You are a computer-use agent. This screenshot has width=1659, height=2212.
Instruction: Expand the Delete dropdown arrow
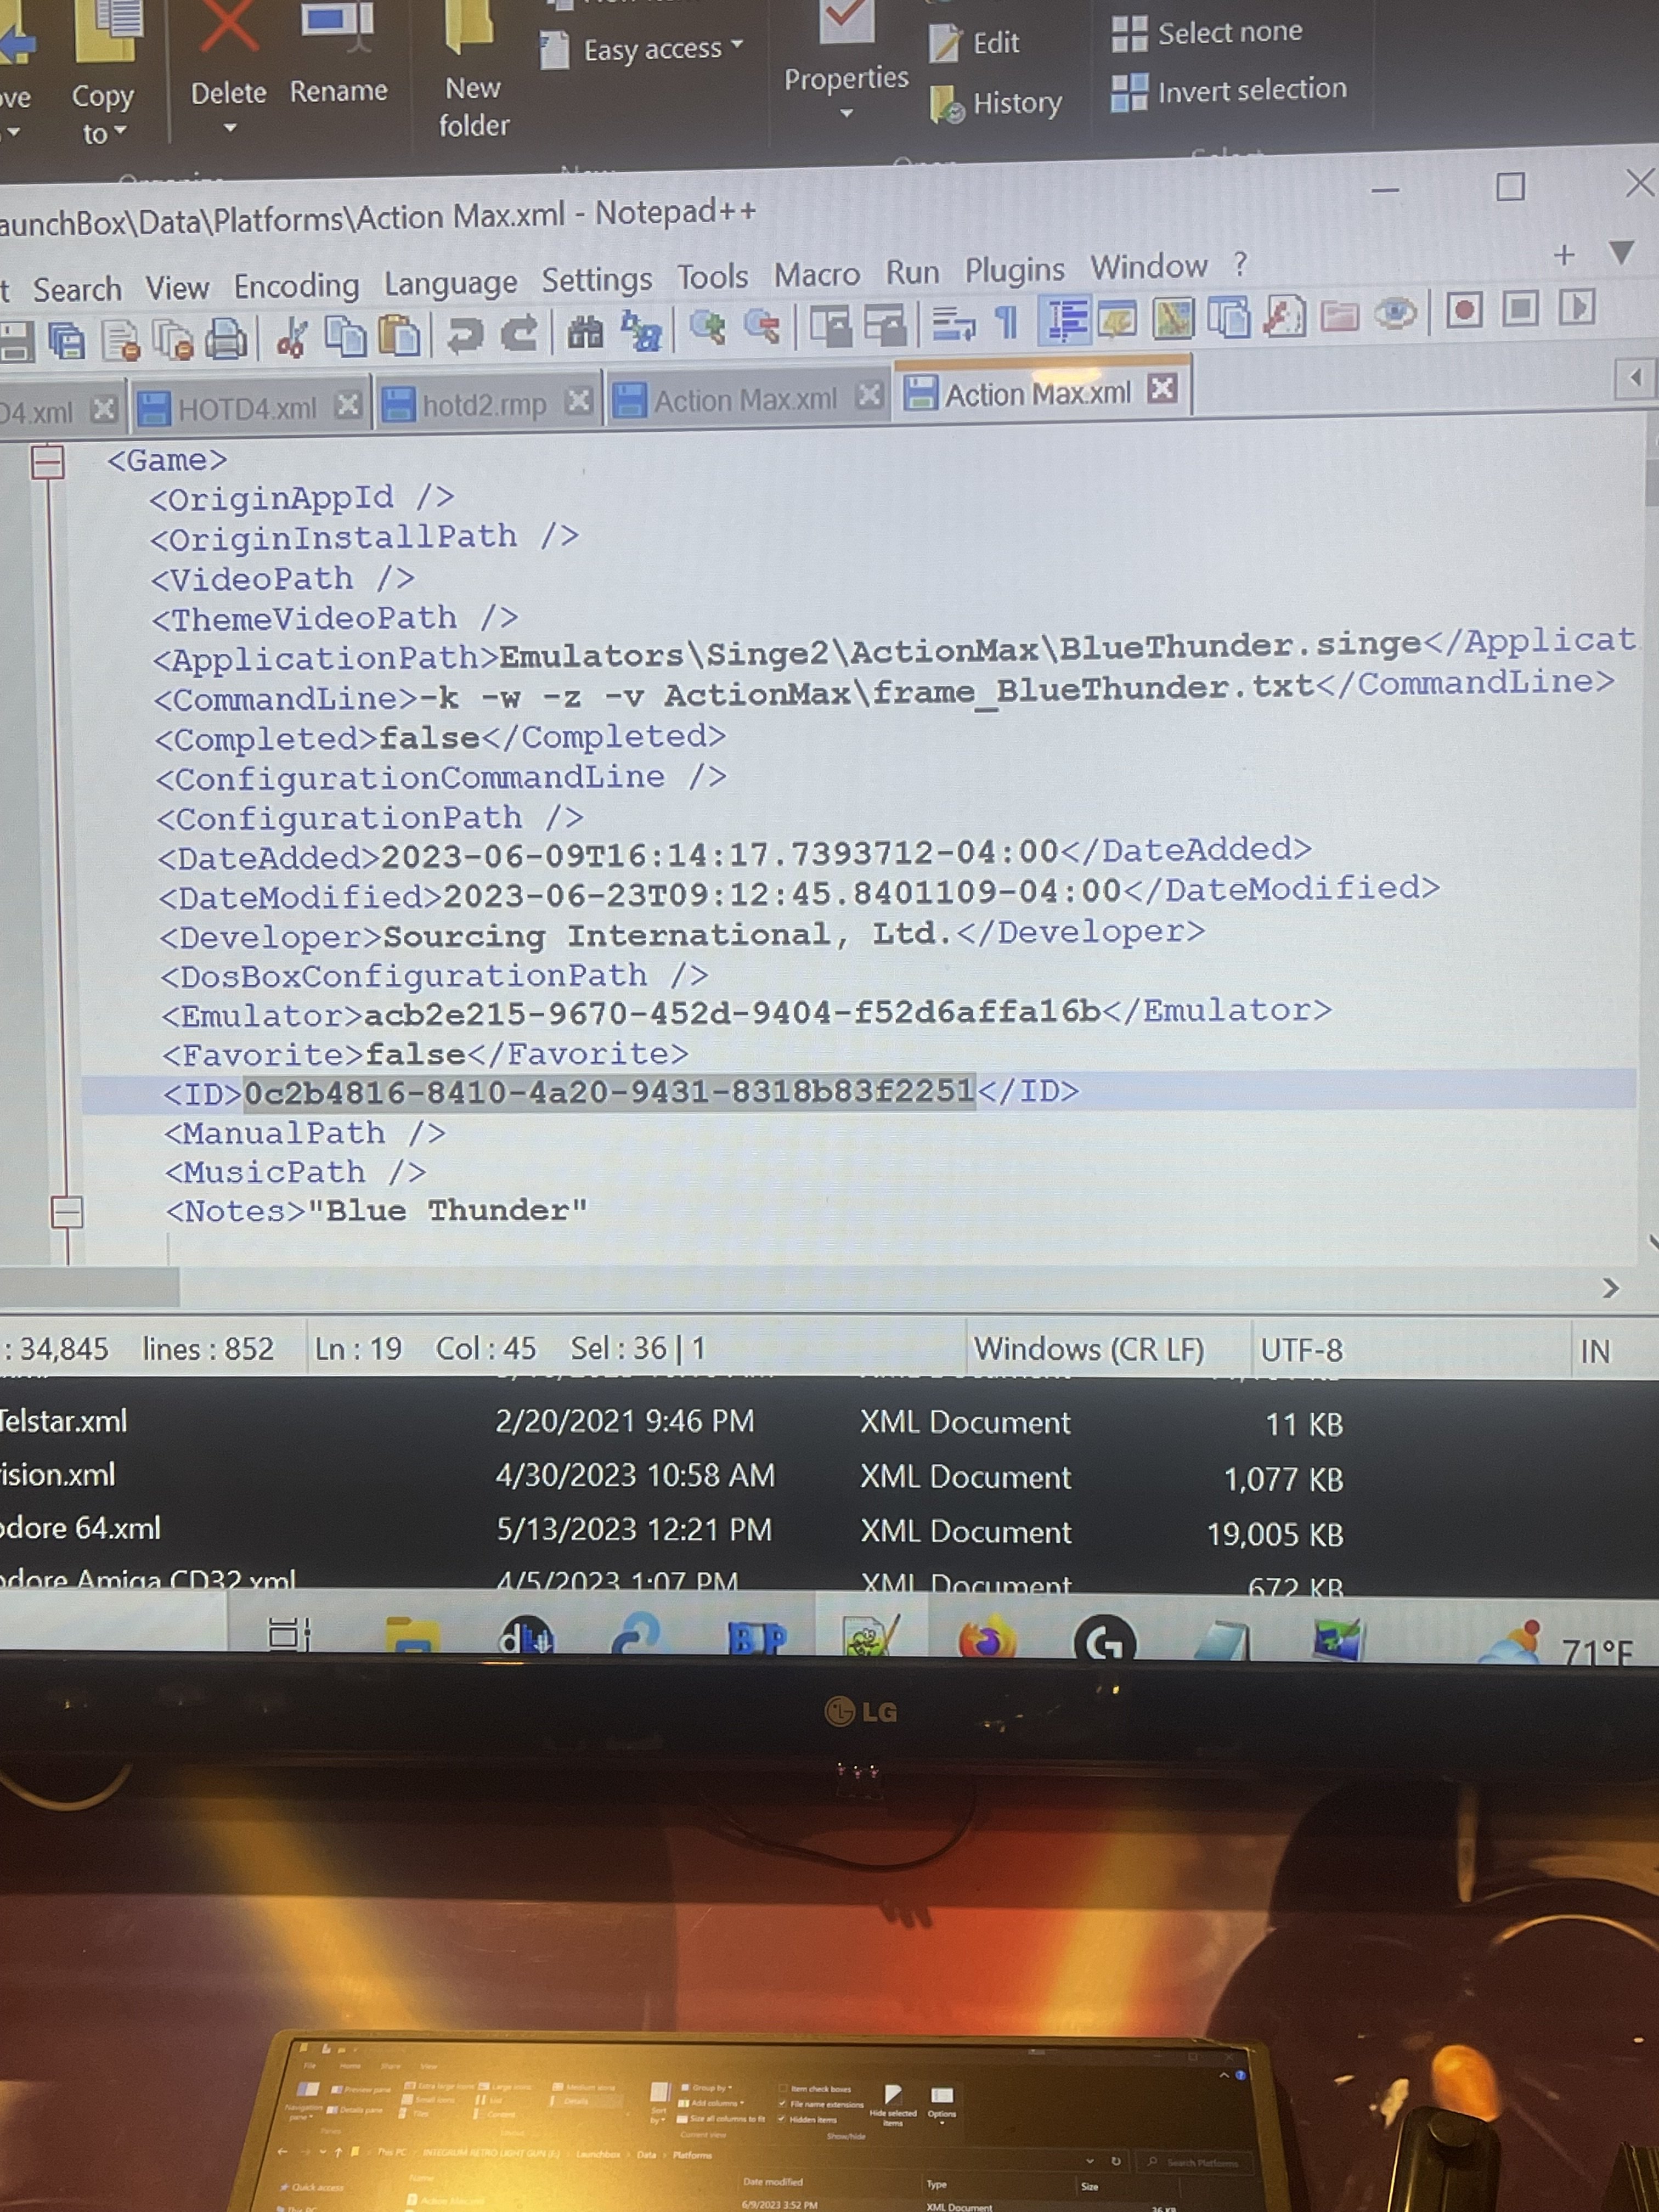230,128
